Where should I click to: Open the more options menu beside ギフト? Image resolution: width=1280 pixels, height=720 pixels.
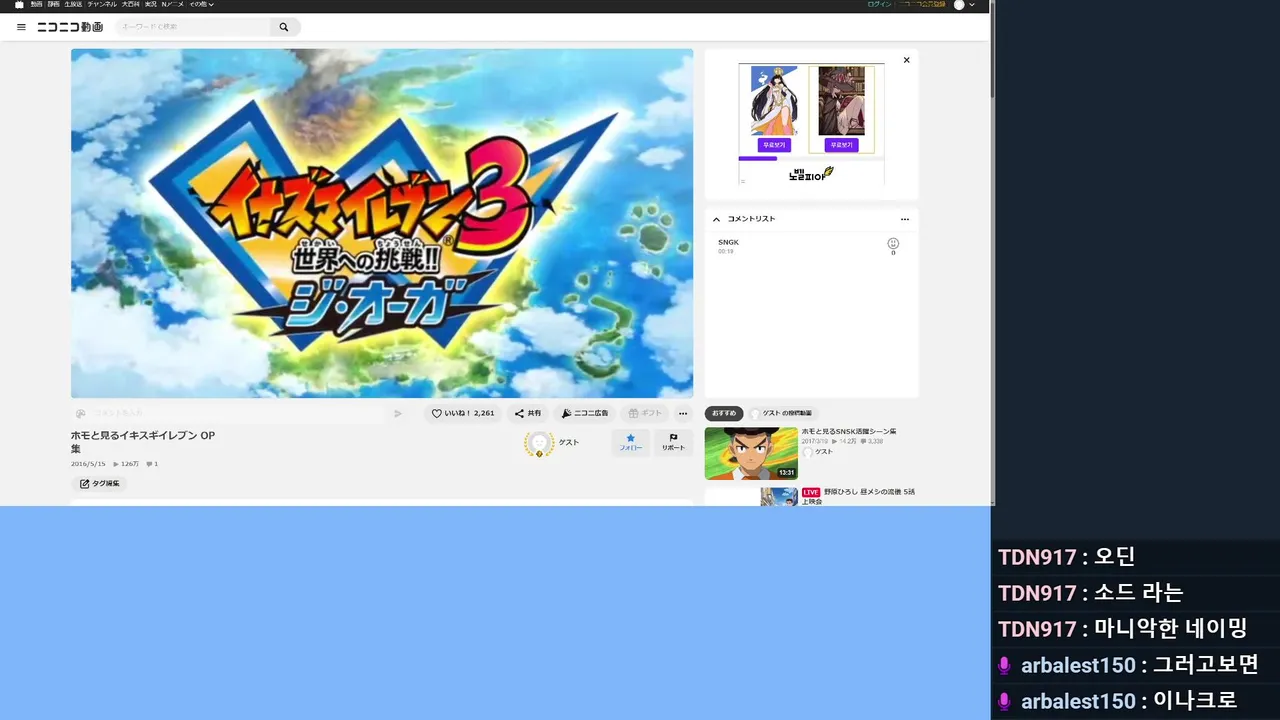coord(683,413)
